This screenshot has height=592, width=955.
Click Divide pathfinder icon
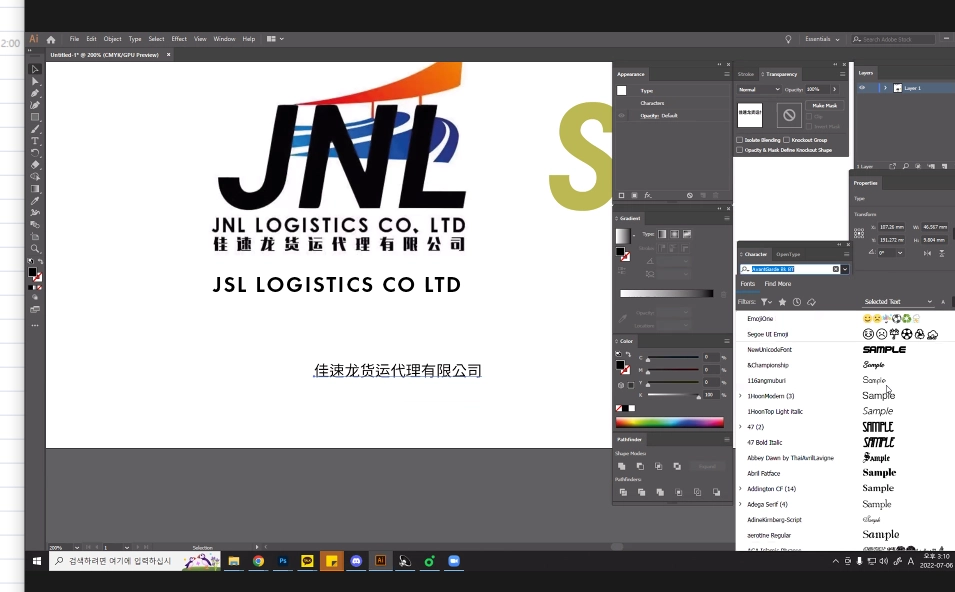[x=623, y=492]
